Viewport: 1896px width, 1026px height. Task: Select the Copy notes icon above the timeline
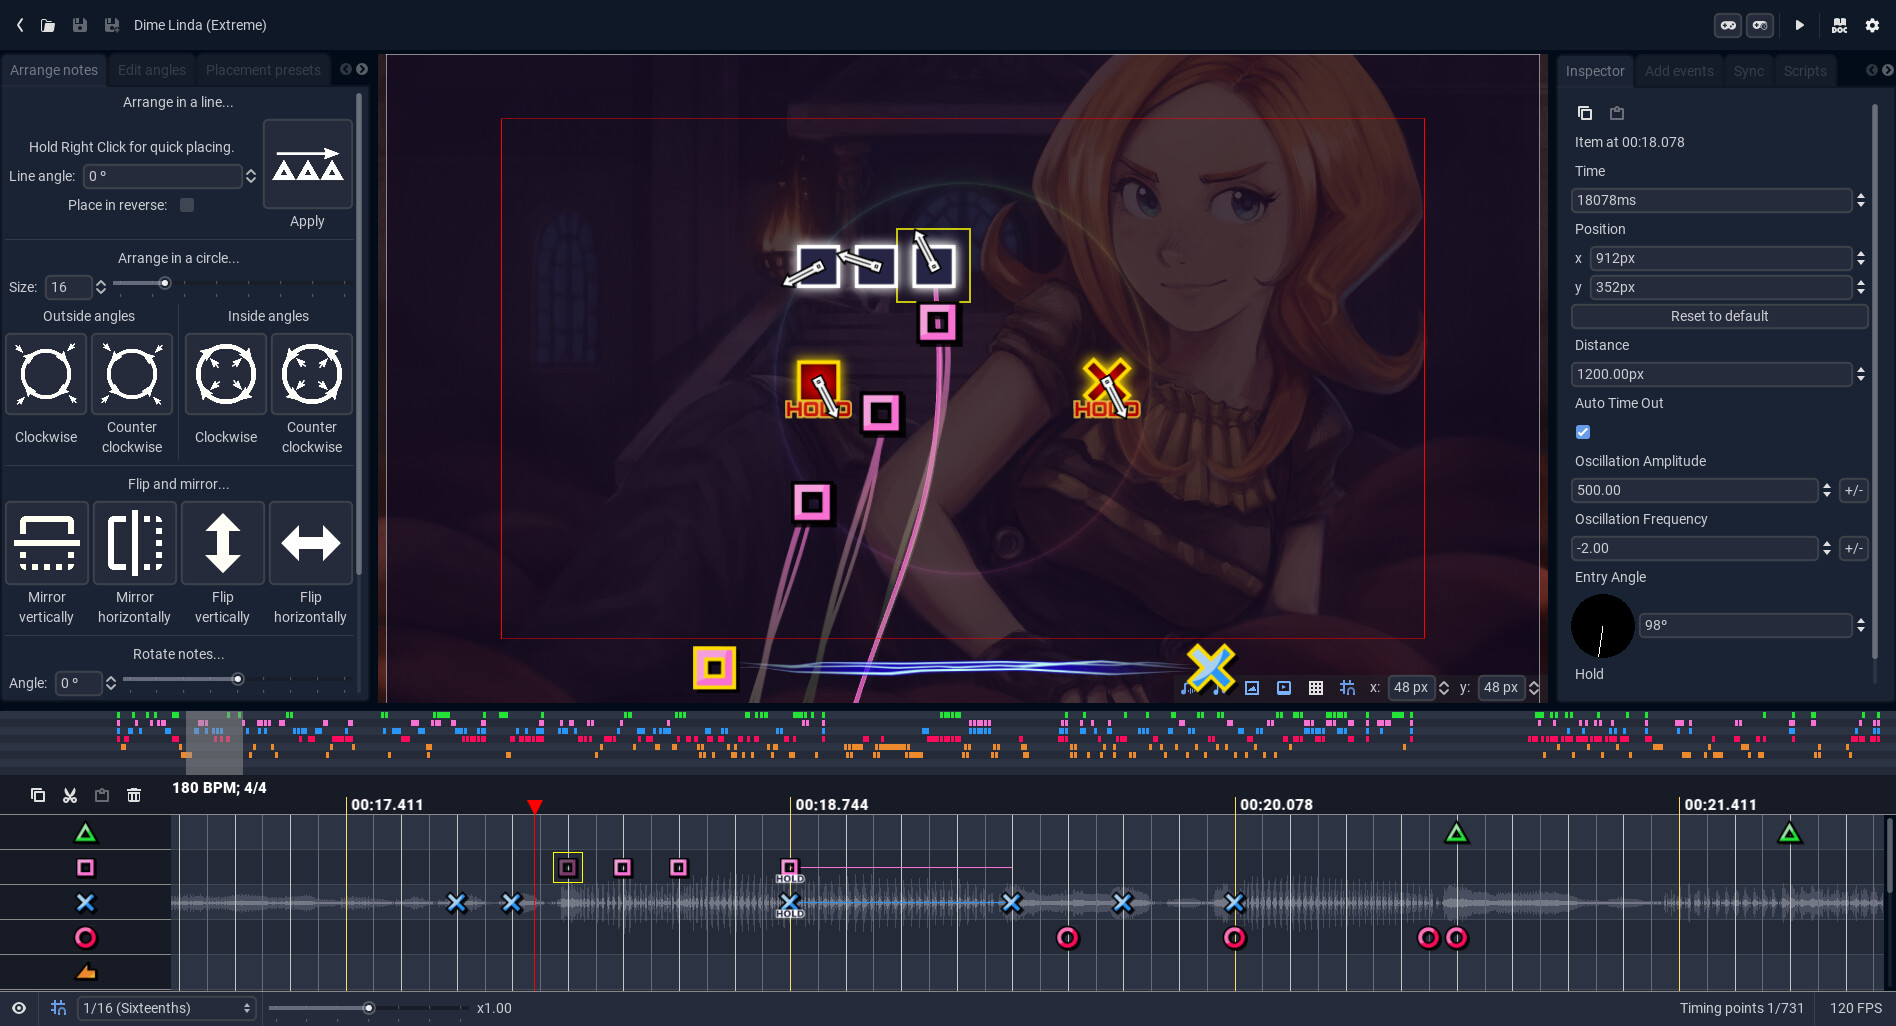[x=38, y=795]
